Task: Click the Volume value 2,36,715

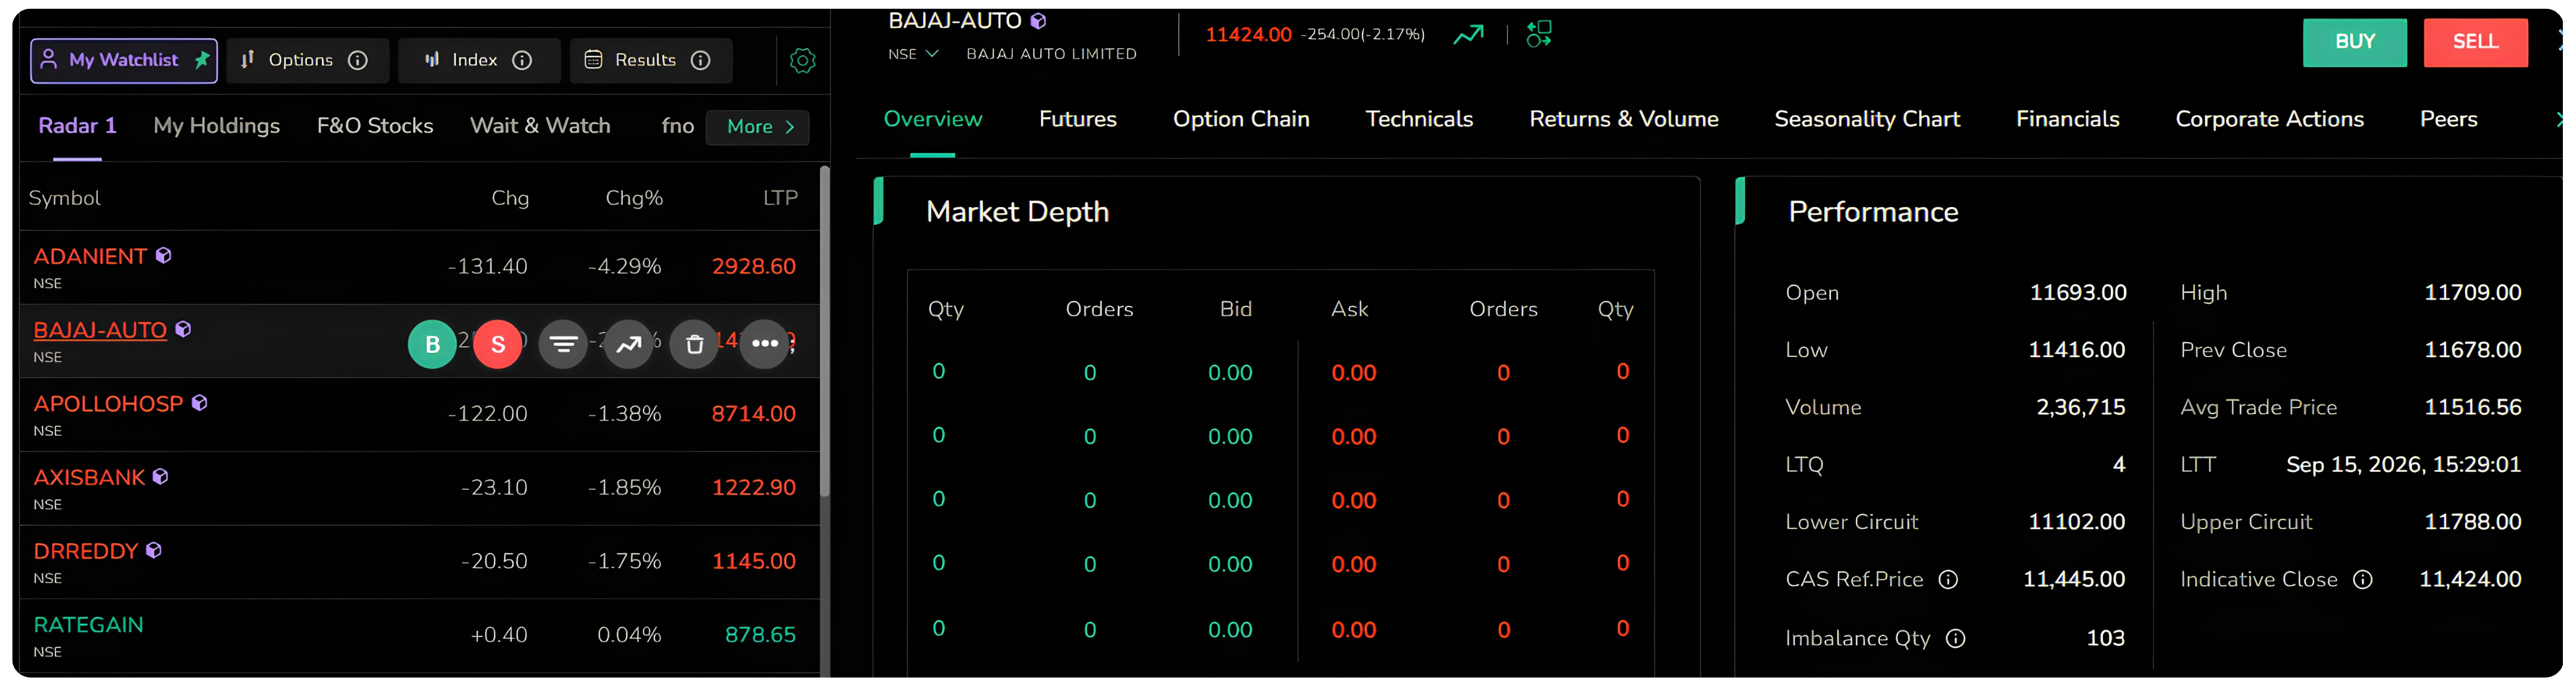Action: [2080, 408]
